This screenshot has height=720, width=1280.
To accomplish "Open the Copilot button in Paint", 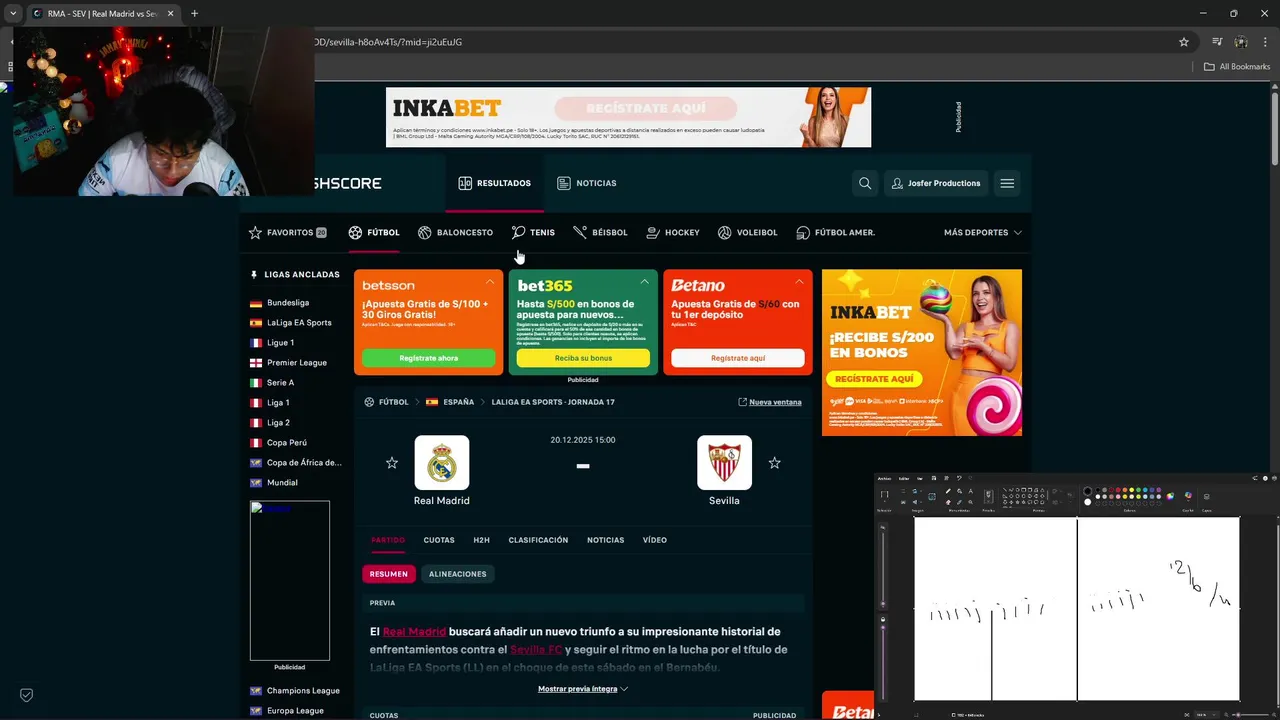I will pos(1188,495).
